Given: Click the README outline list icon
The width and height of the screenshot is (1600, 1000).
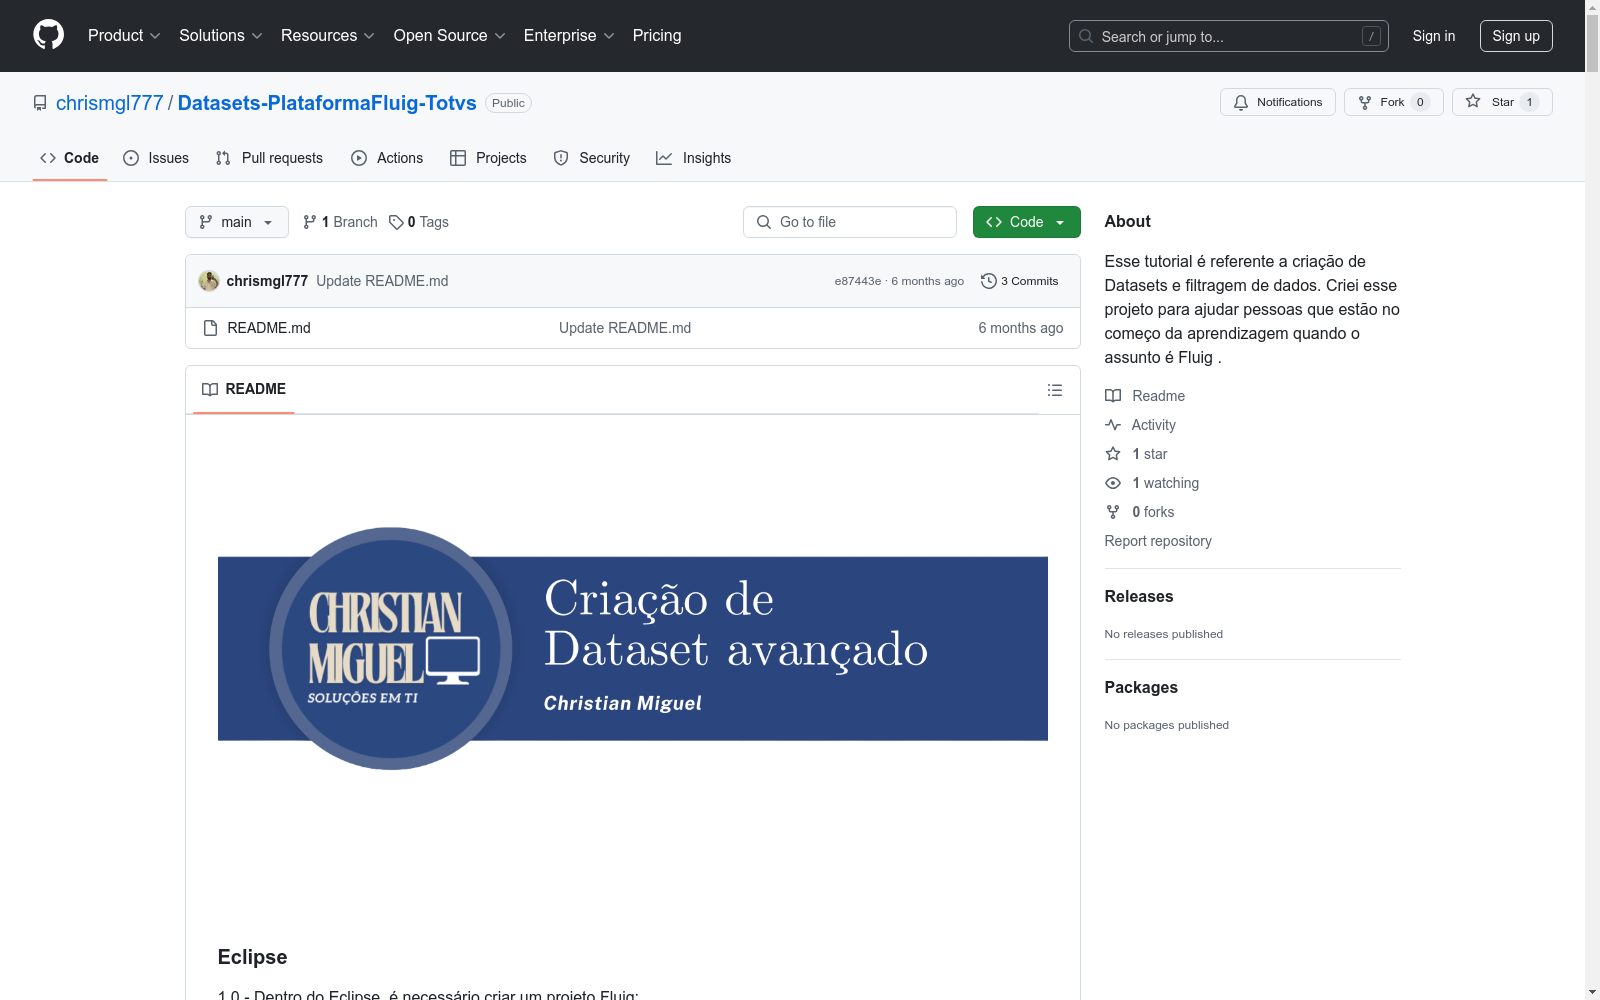Looking at the screenshot, I should [1055, 390].
